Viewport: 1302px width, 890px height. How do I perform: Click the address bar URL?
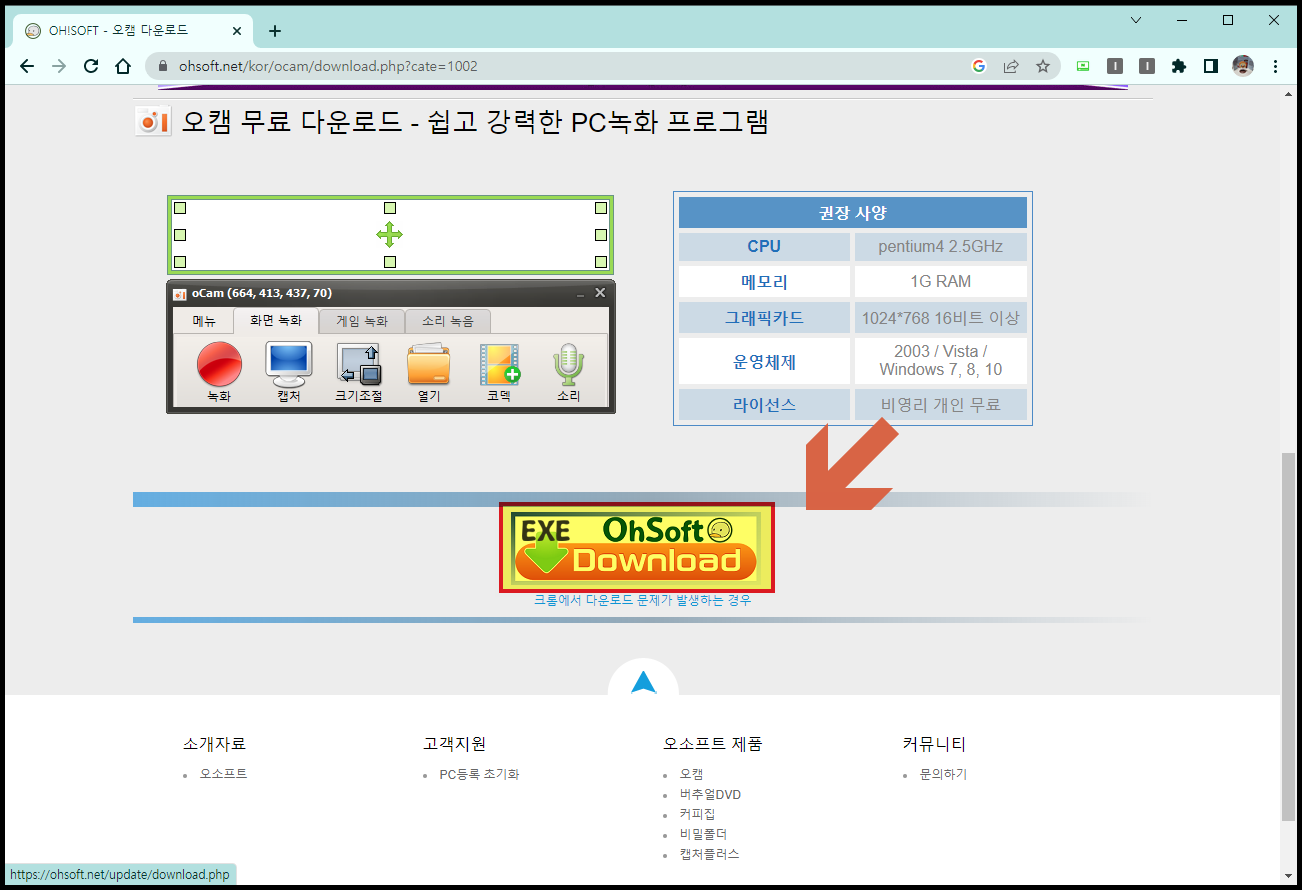tap(328, 67)
